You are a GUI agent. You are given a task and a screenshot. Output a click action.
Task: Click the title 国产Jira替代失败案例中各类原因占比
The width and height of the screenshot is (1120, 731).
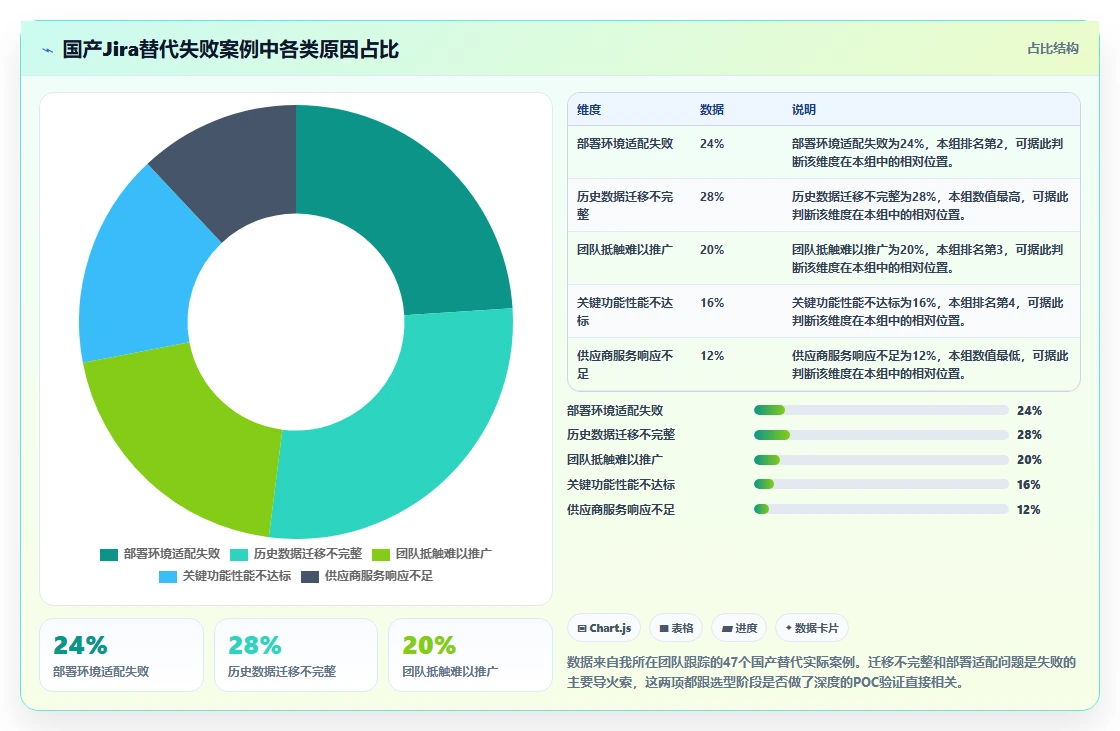click(230, 49)
